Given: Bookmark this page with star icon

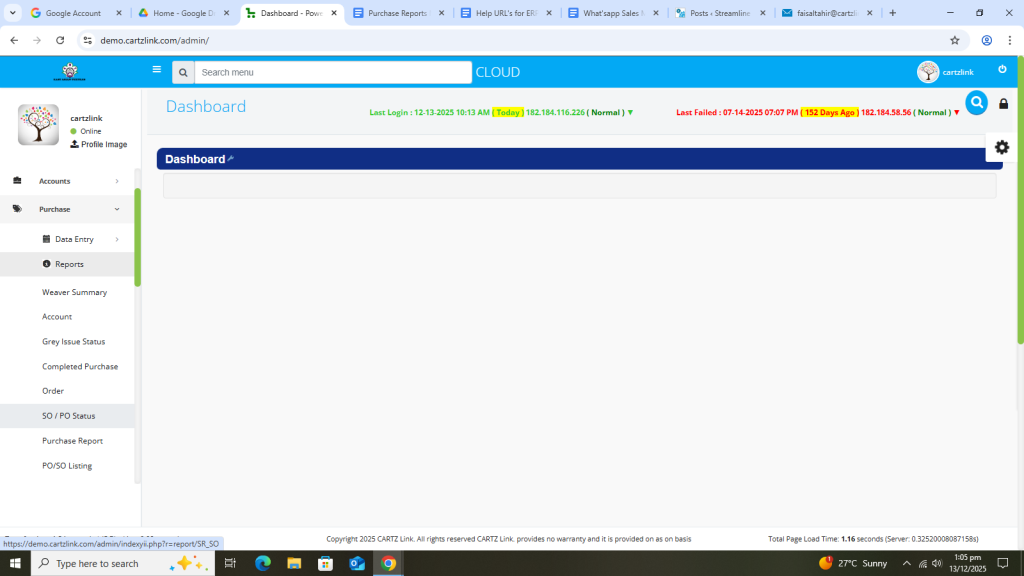Looking at the screenshot, I should coord(954,40).
